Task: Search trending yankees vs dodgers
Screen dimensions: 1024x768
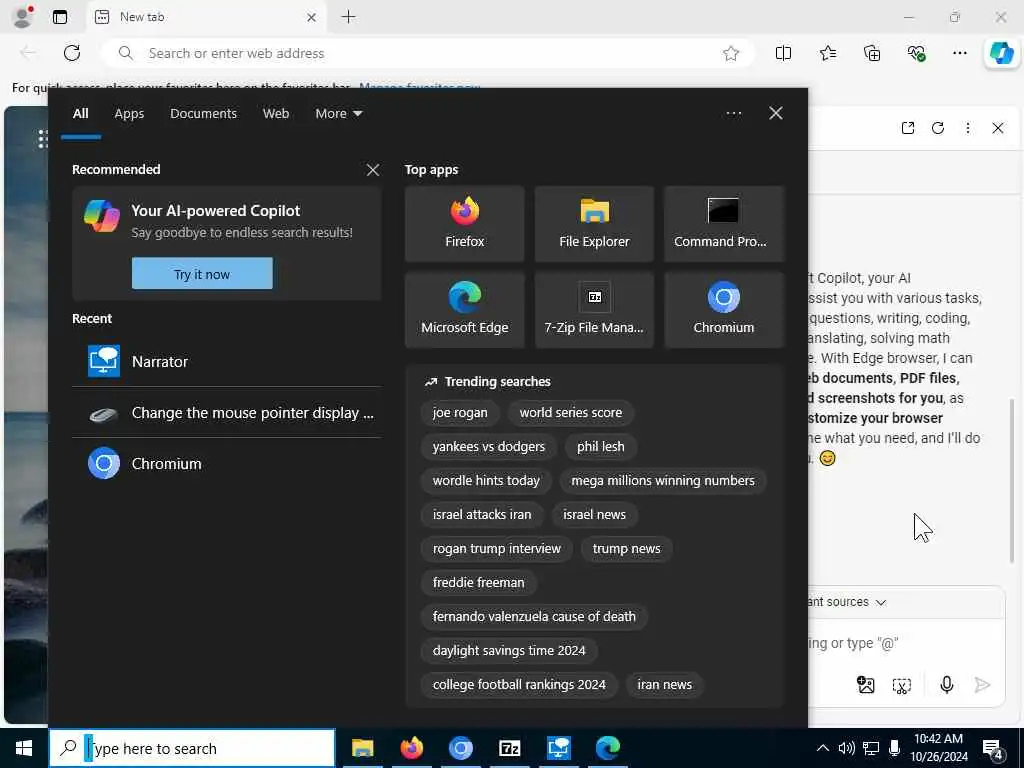Action: point(488,447)
